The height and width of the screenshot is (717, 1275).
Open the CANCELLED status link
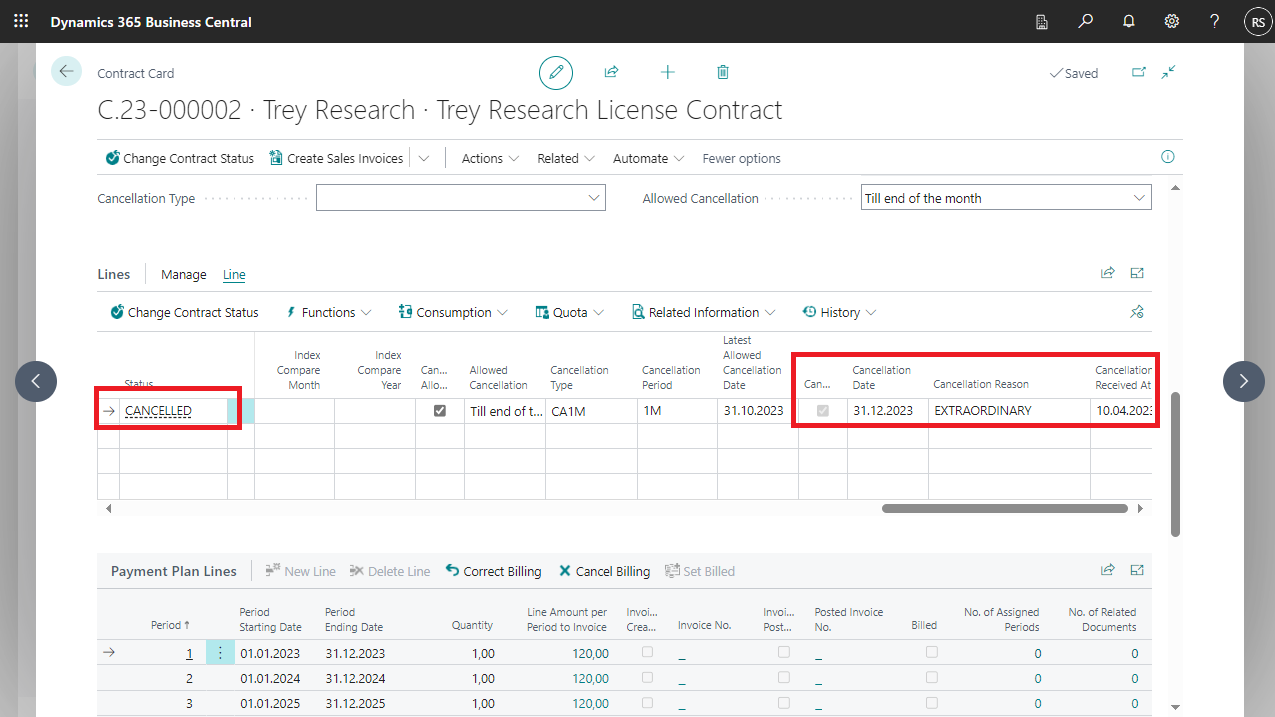click(158, 410)
